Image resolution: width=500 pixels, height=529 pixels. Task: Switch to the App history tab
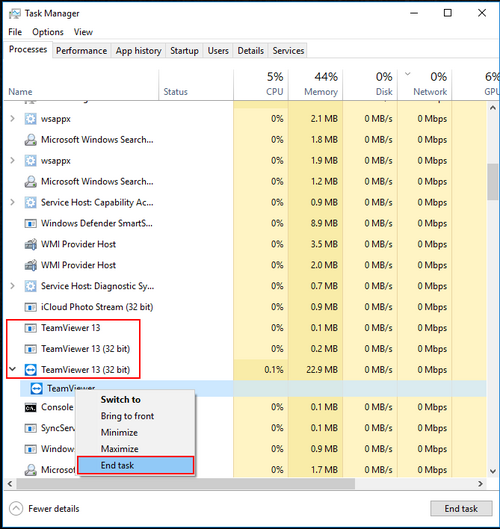(x=138, y=51)
